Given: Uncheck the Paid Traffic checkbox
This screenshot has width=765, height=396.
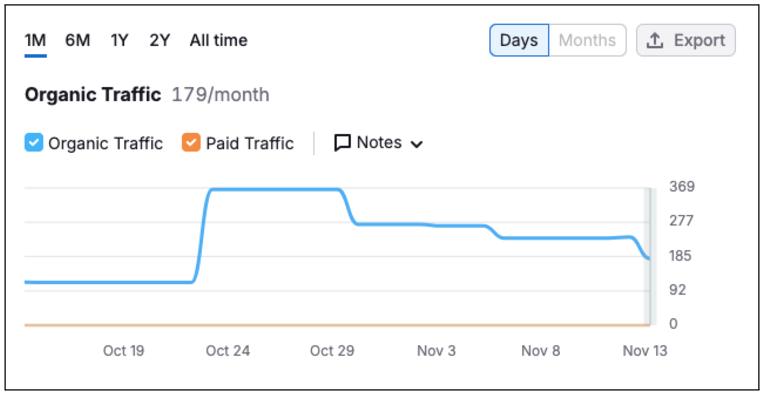Looking at the screenshot, I should pos(191,143).
